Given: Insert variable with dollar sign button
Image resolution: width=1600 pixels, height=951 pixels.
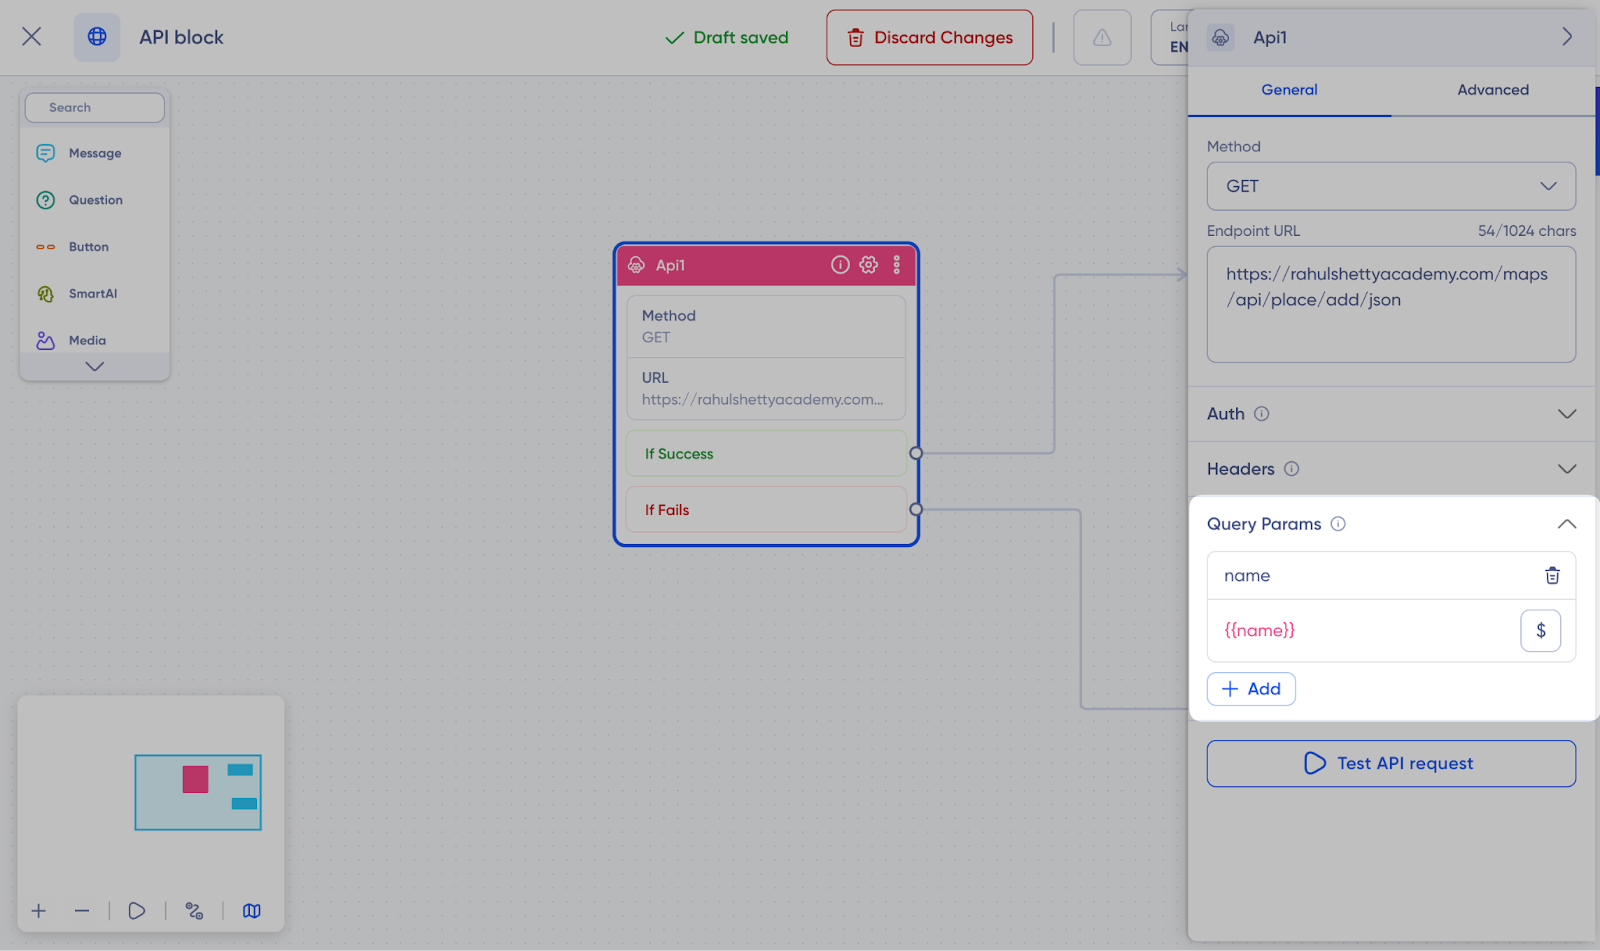Looking at the screenshot, I should point(1541,631).
